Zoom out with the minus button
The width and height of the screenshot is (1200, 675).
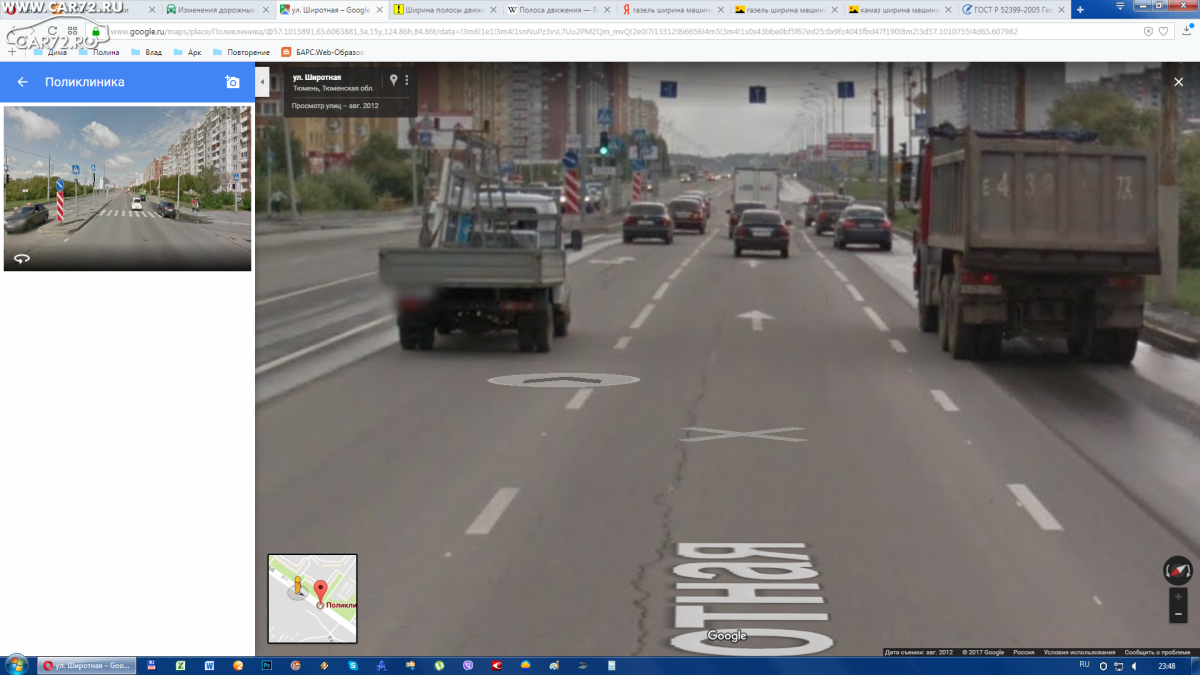point(1178,614)
